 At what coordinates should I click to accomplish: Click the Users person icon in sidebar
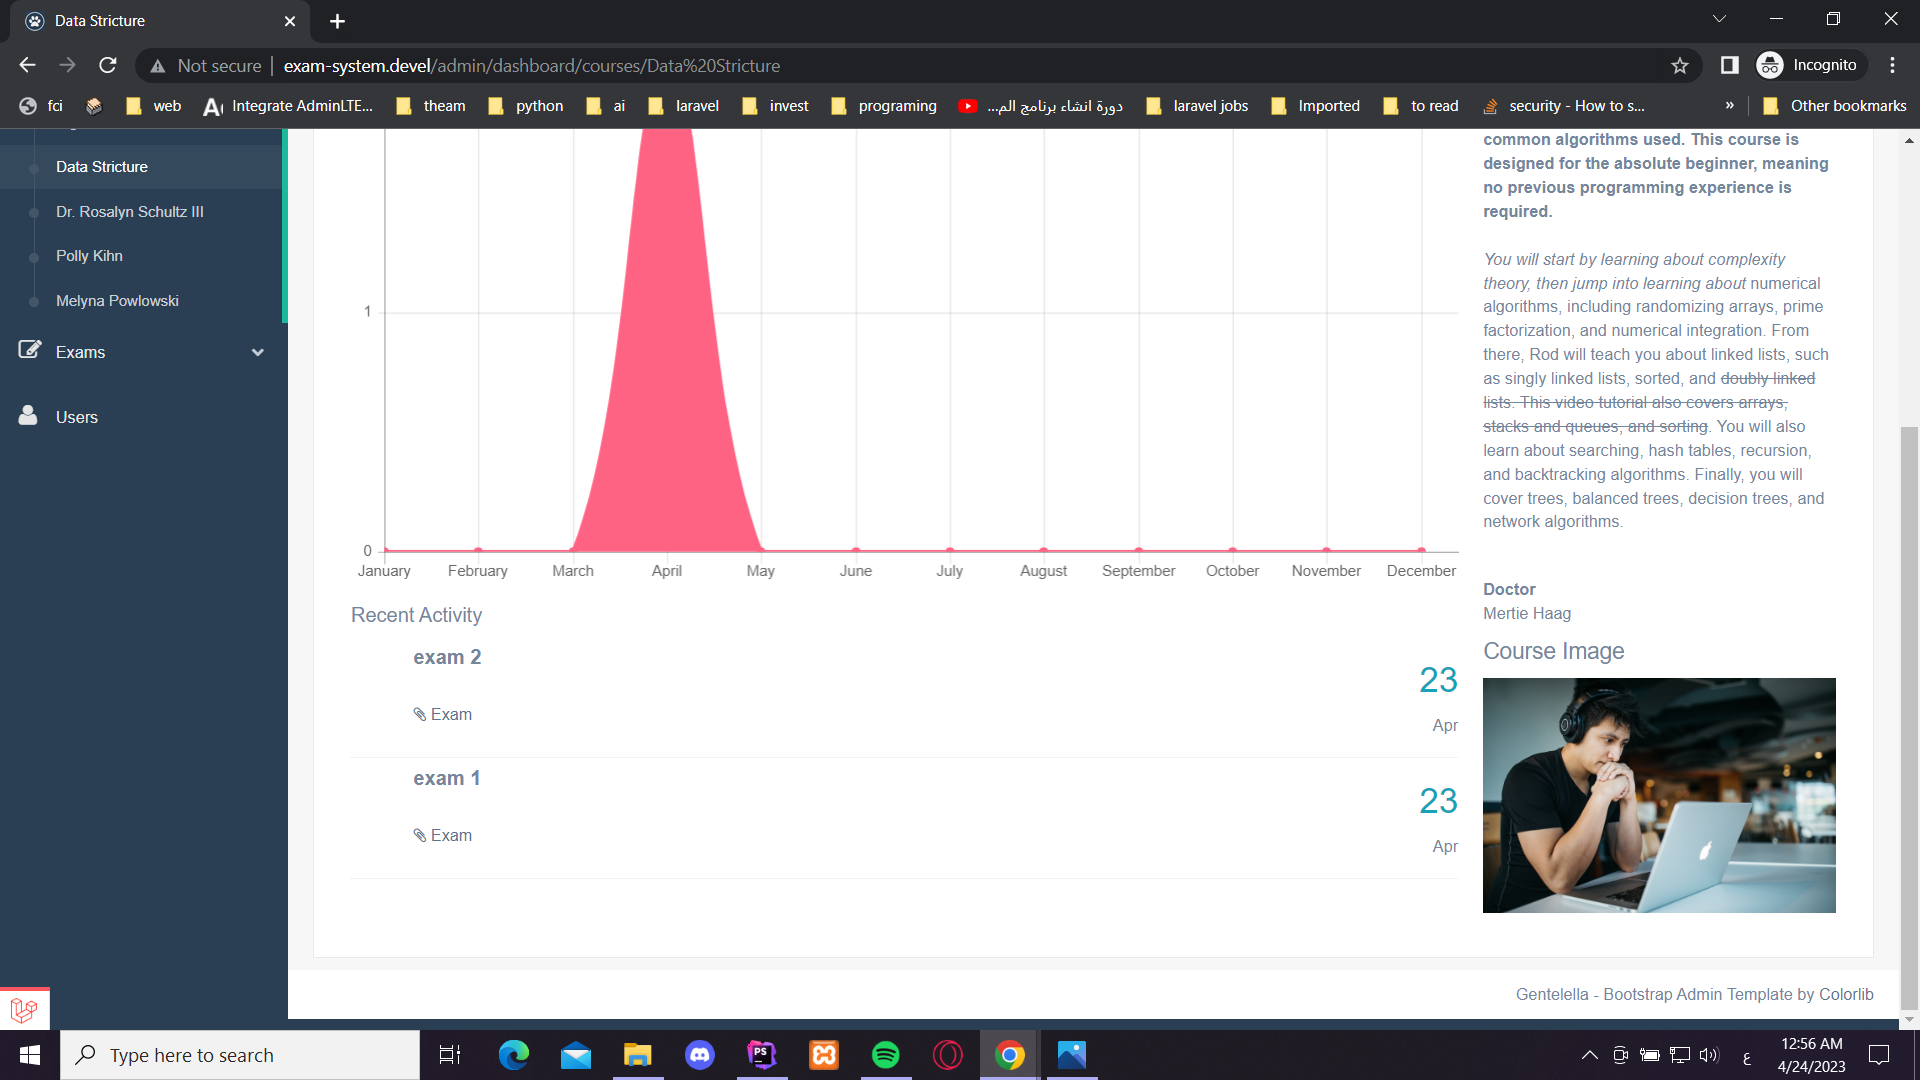[28, 415]
